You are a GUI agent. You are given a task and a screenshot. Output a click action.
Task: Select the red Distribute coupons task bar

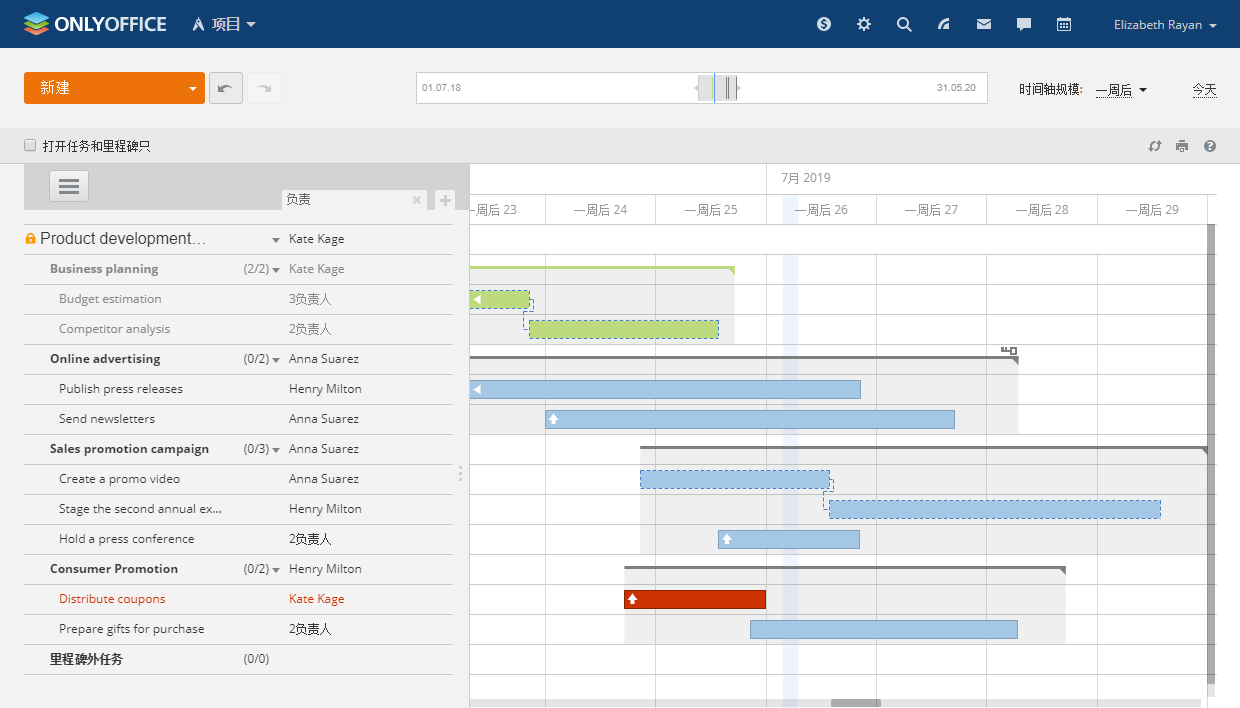[695, 599]
